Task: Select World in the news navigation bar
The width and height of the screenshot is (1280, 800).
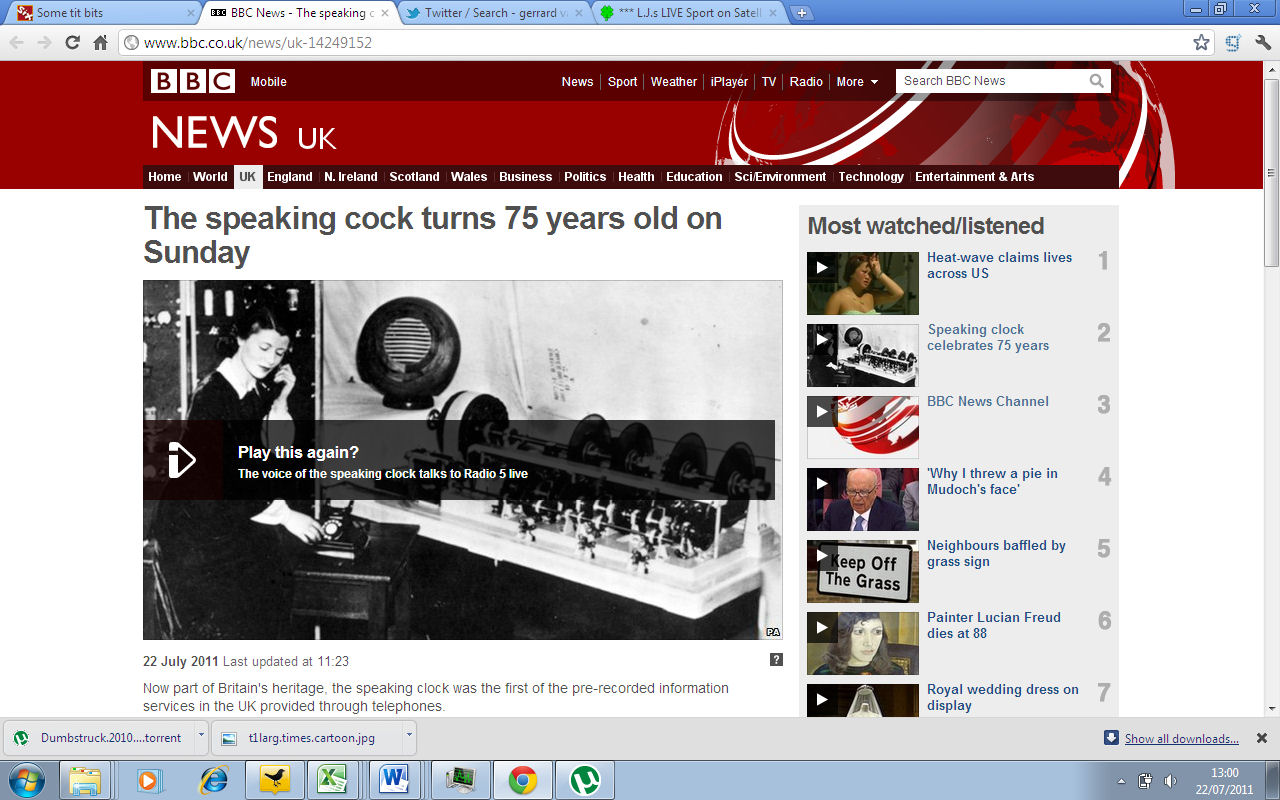Action: pos(210,177)
